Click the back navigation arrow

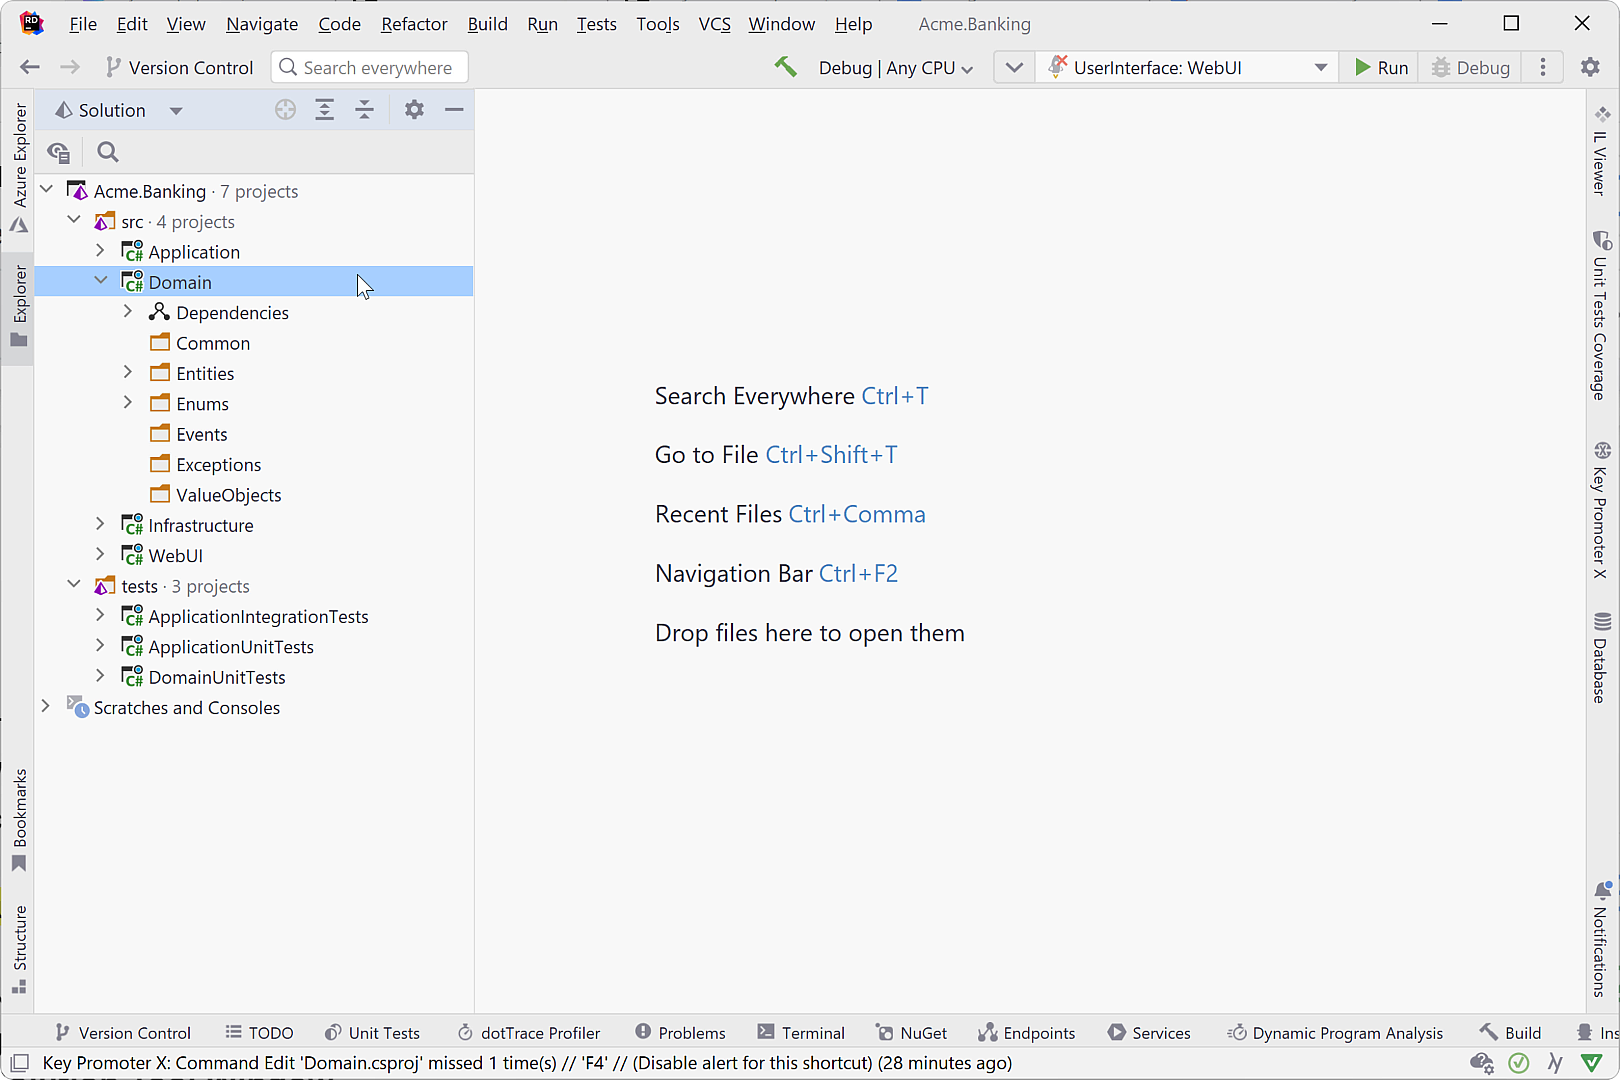[30, 67]
